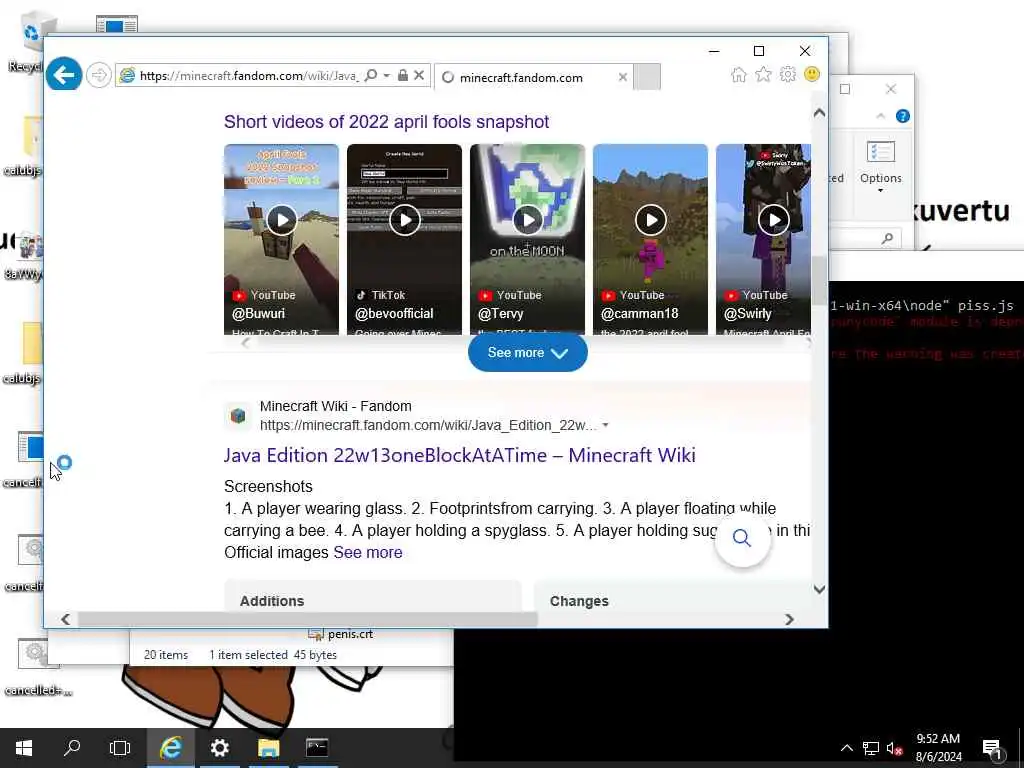
Task: Play the @Buwuri YouTube video
Action: [x=281, y=220]
